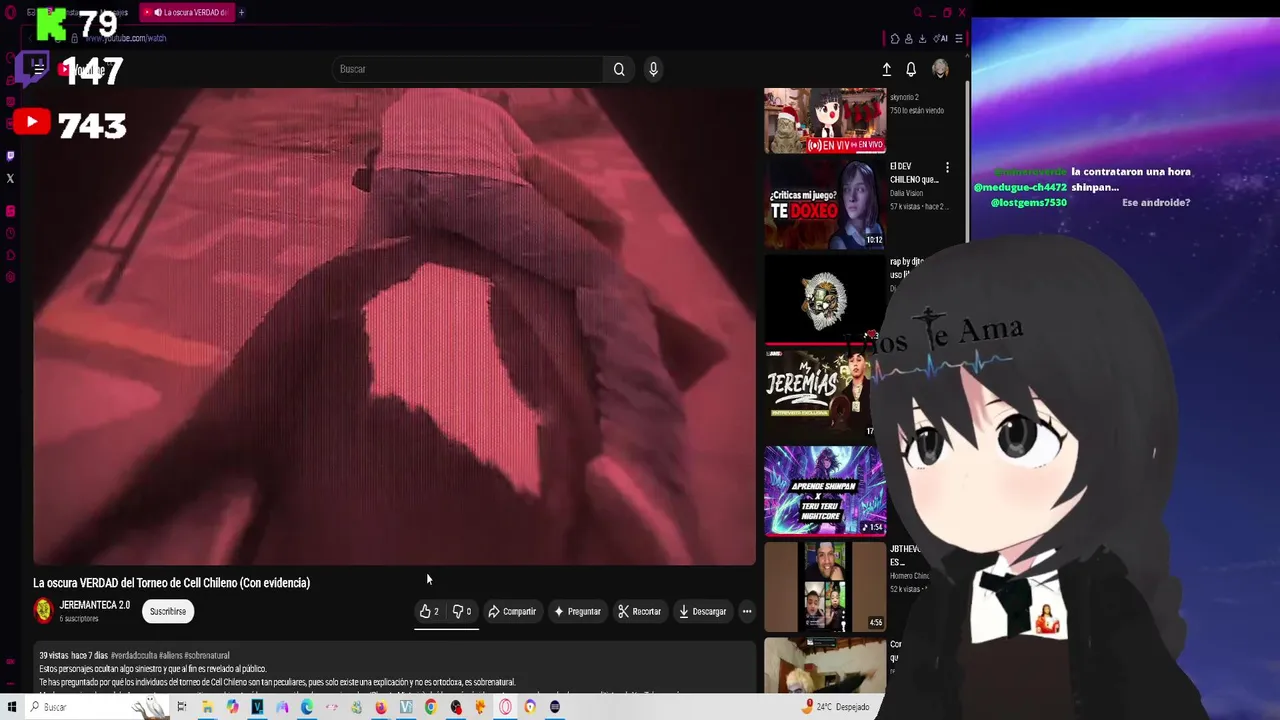The image size is (1280, 720).
Task: Start voice search with the microphone icon
Action: [x=653, y=69]
